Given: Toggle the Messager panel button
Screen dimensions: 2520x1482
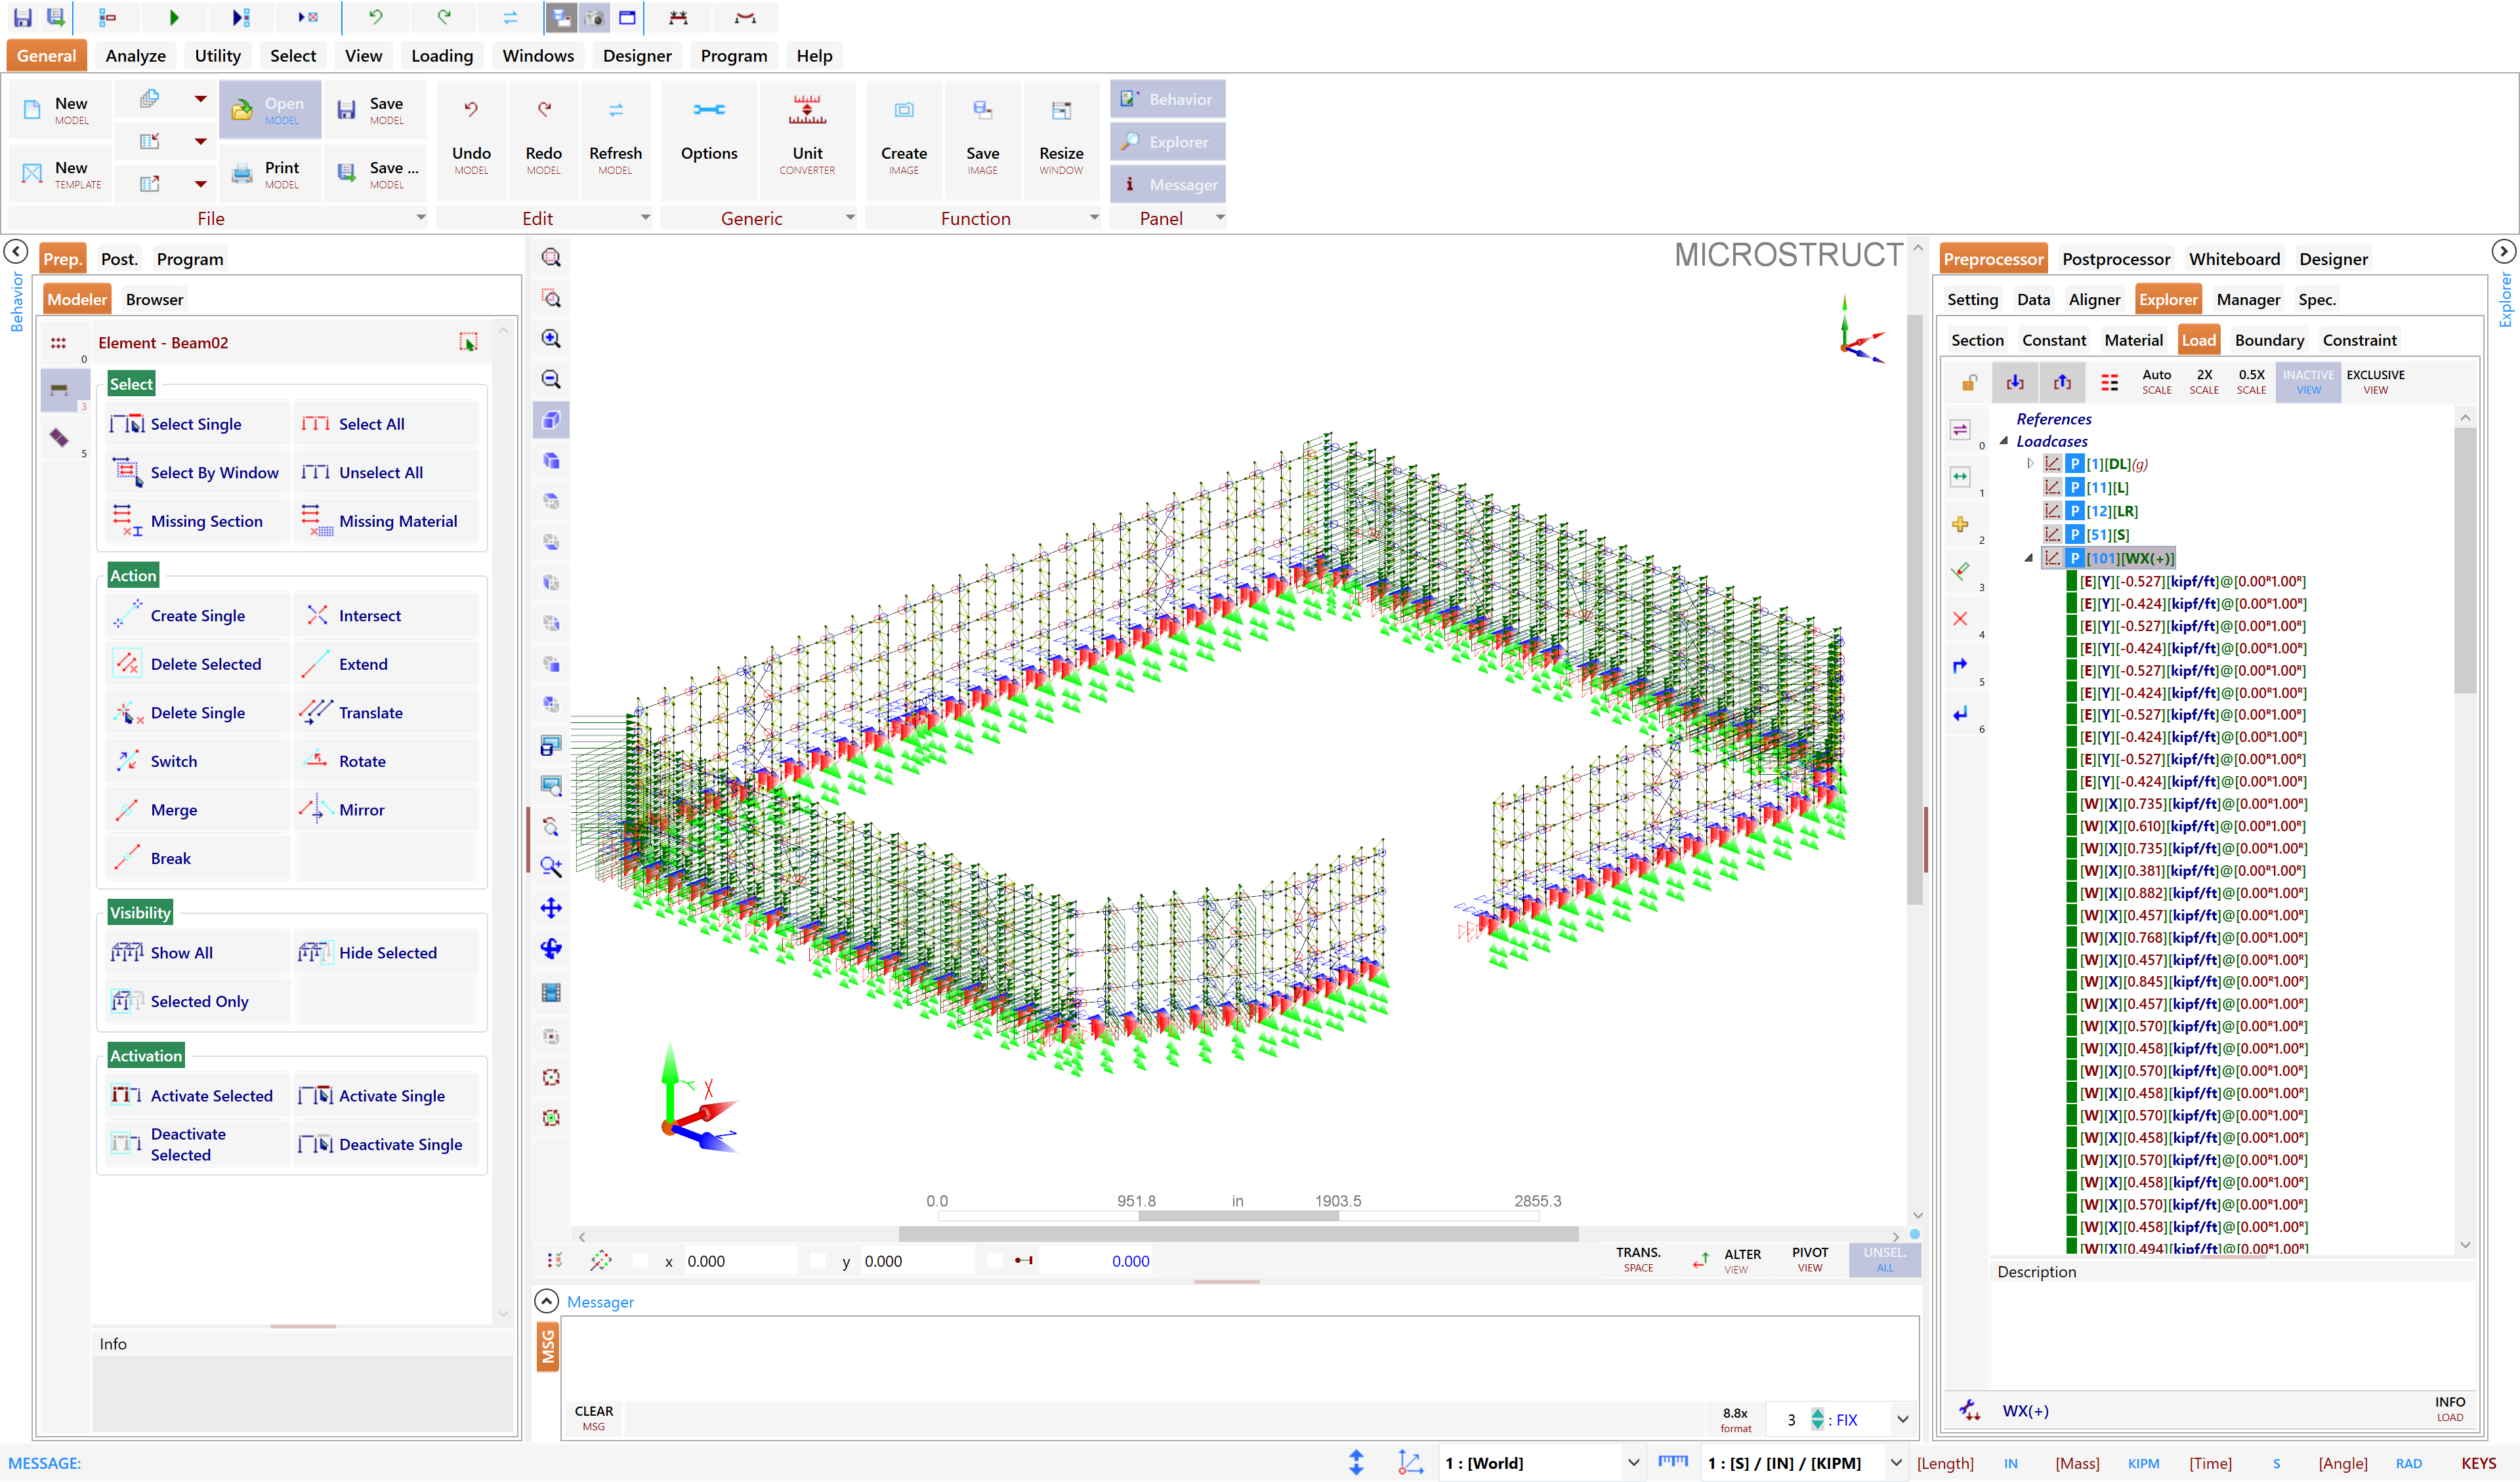Looking at the screenshot, I should 1167,185.
